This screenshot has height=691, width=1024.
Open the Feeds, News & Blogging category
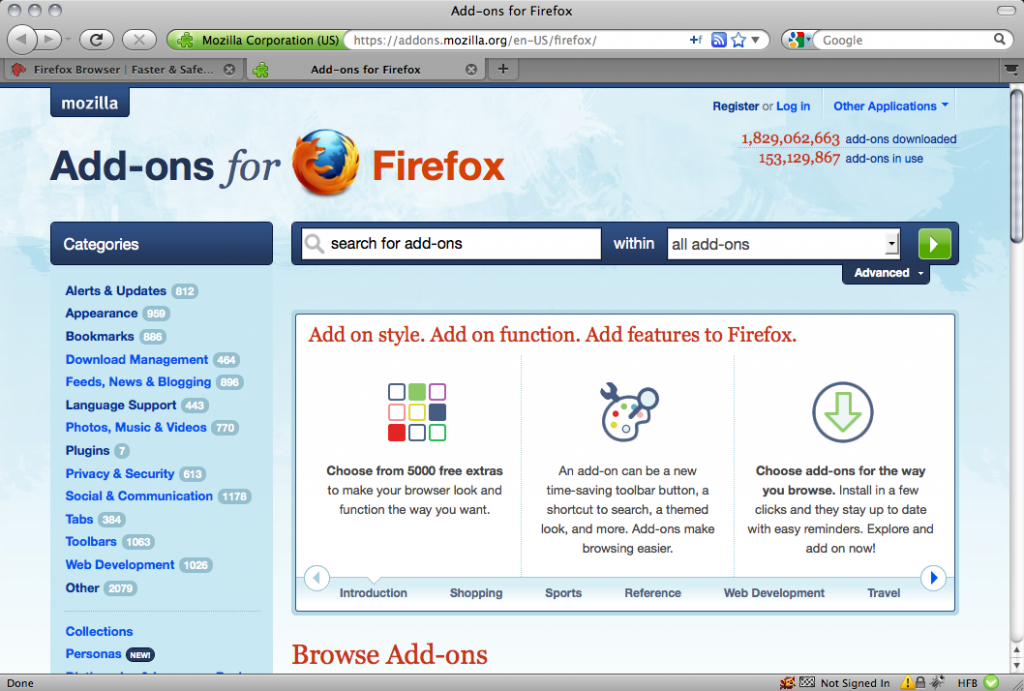(x=138, y=382)
